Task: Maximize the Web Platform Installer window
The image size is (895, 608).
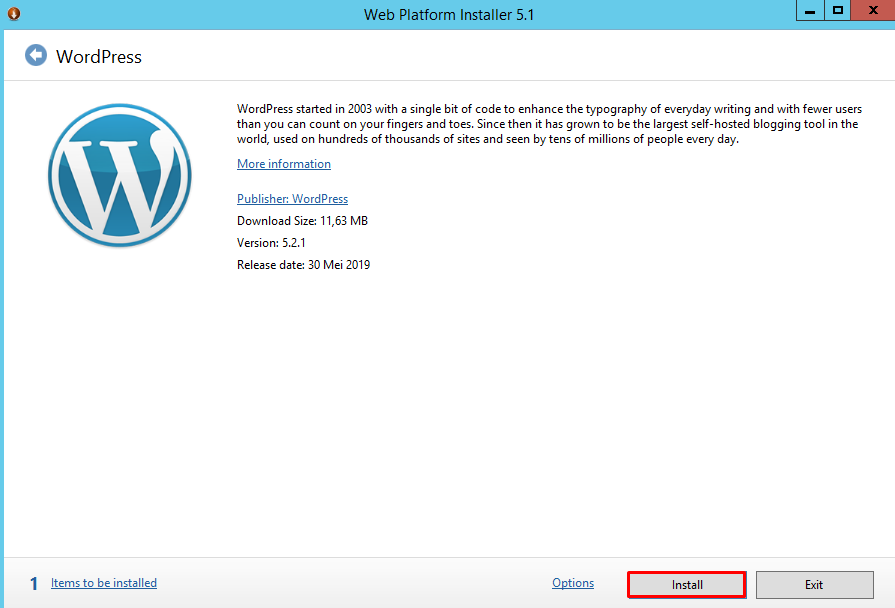Action: click(x=837, y=11)
